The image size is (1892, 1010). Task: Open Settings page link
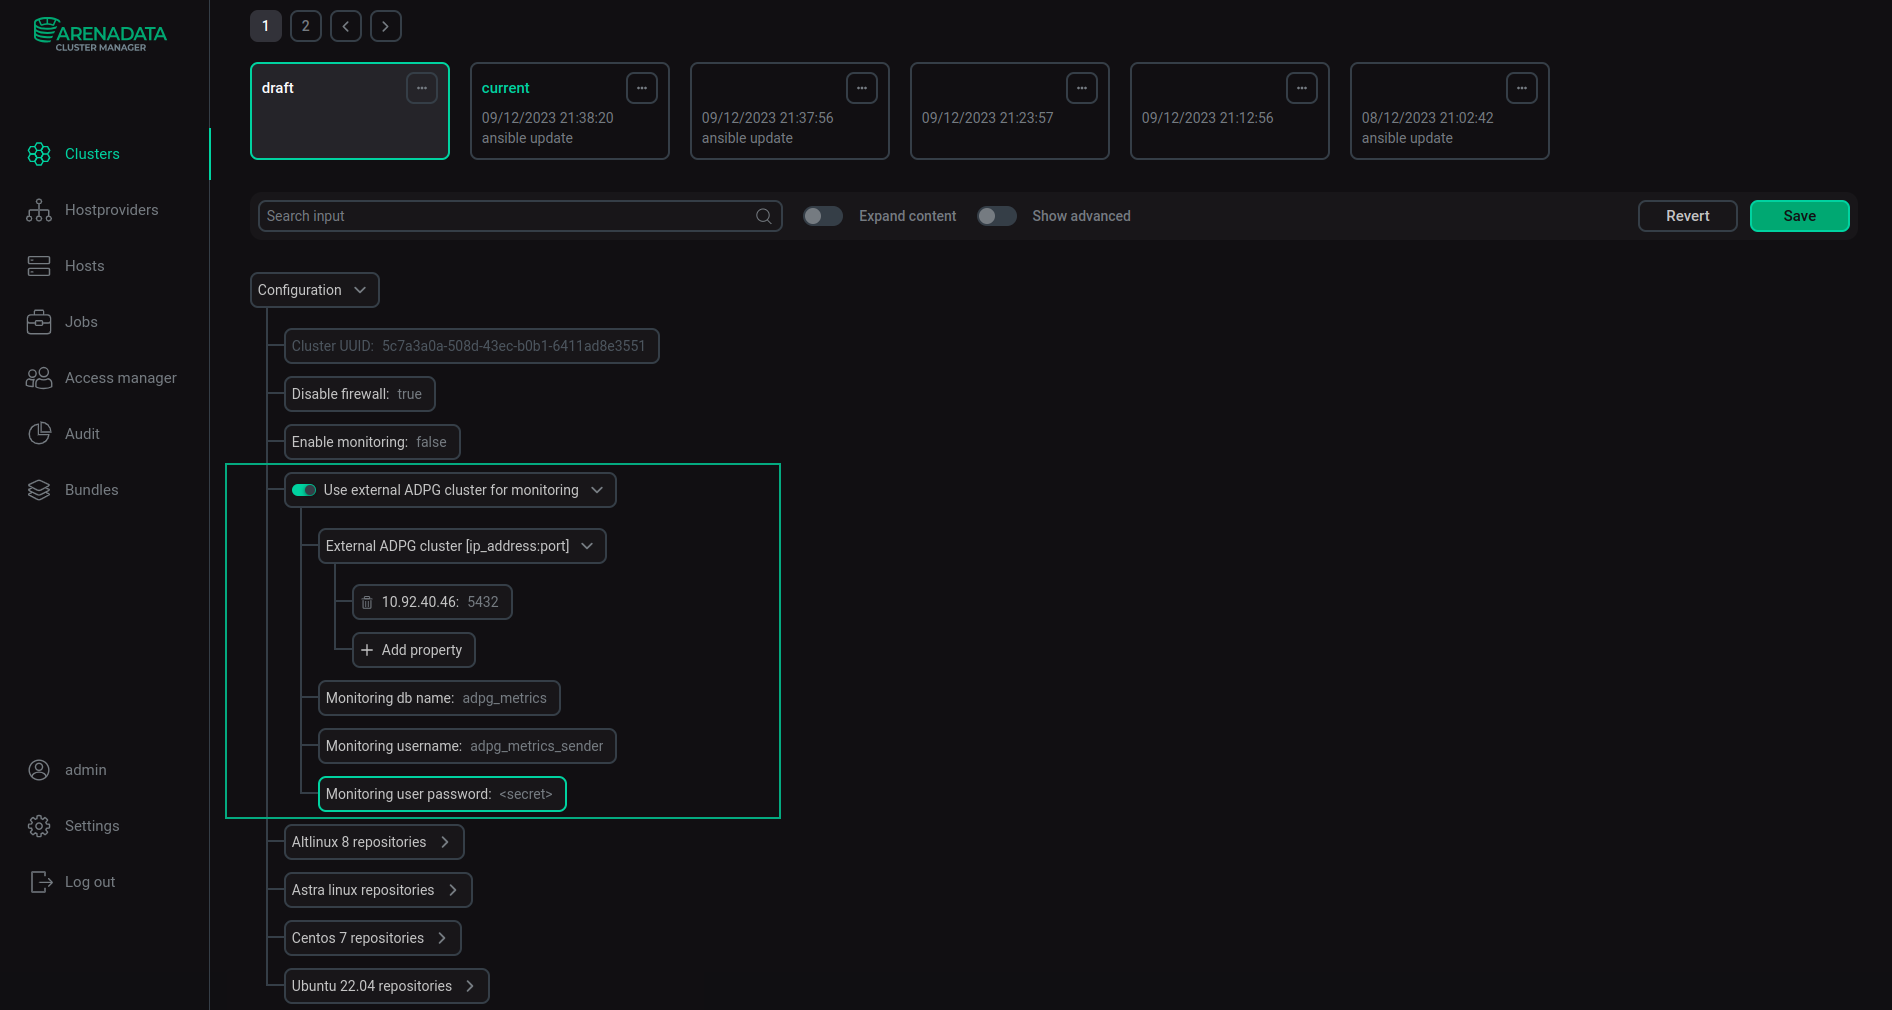92,826
